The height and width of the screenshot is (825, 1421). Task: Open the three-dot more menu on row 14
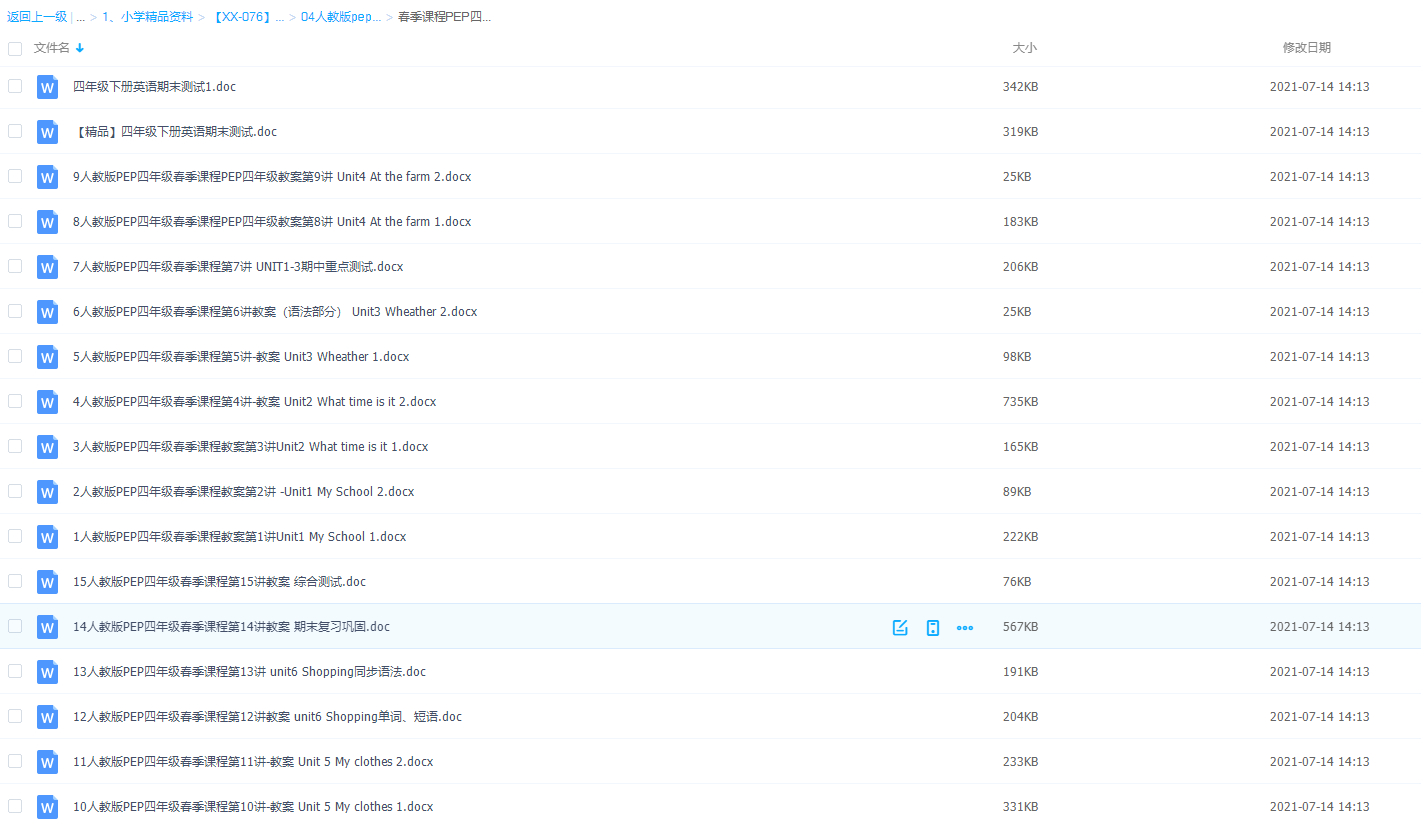click(965, 627)
